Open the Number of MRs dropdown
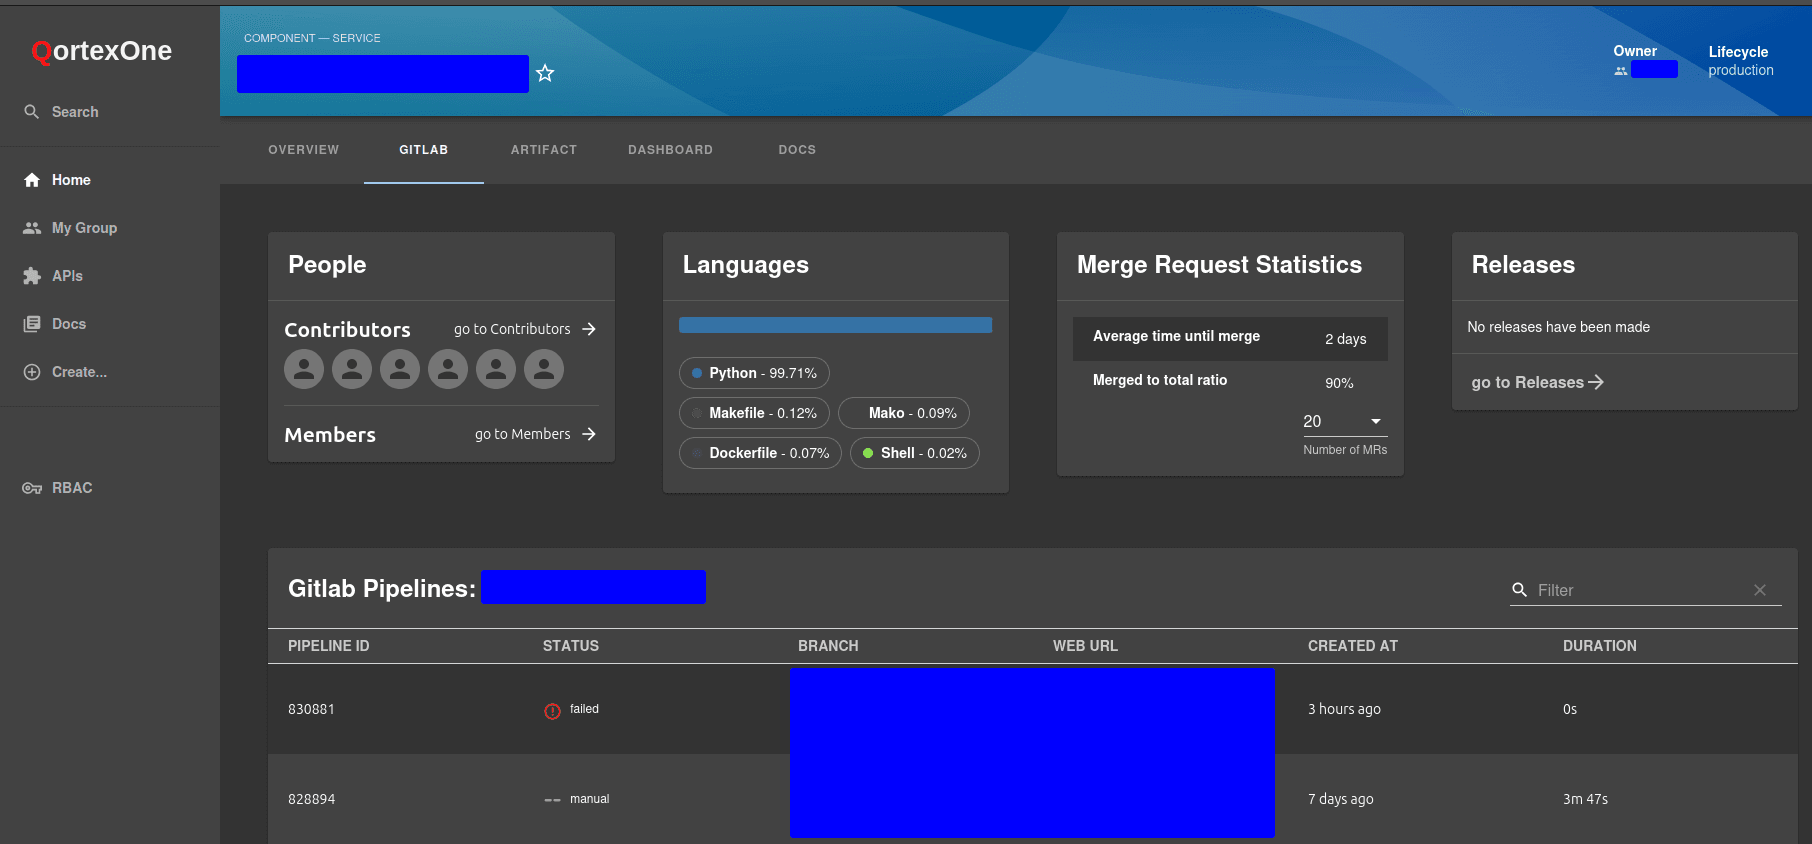This screenshot has width=1812, height=844. [1343, 422]
